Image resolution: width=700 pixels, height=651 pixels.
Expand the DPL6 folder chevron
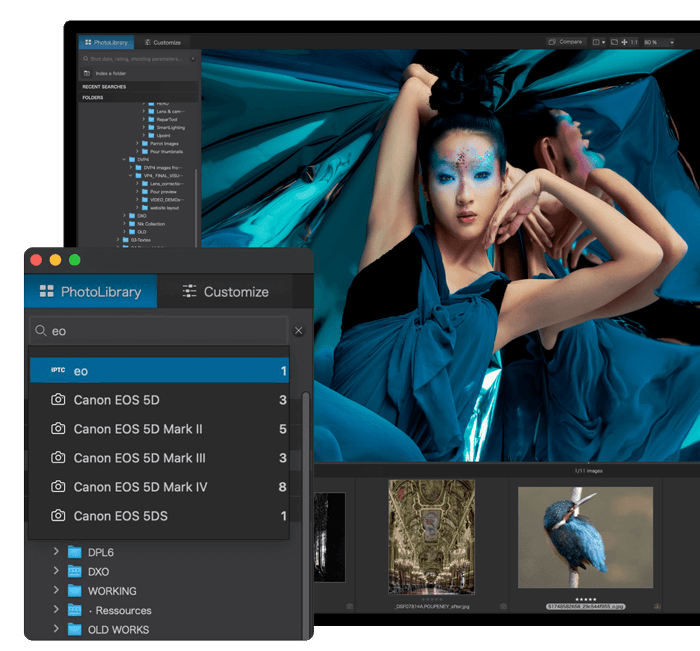coord(56,551)
